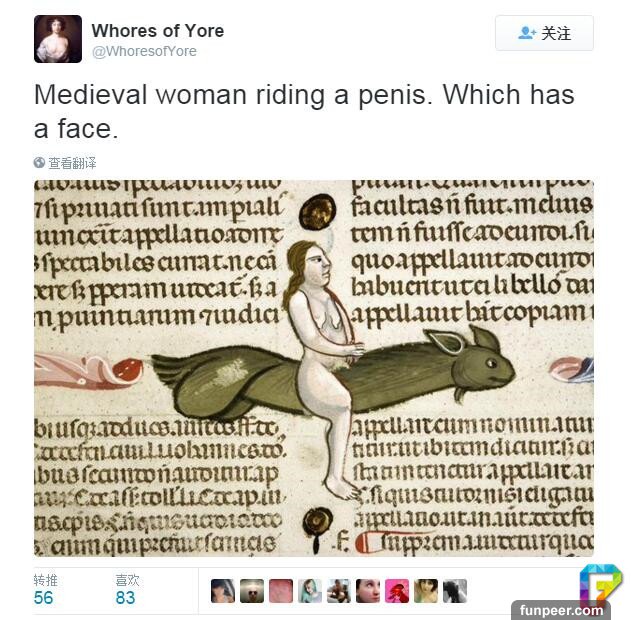Click the globe icon beside 查看翻译
The height and width of the screenshot is (620, 631).
click(39, 163)
